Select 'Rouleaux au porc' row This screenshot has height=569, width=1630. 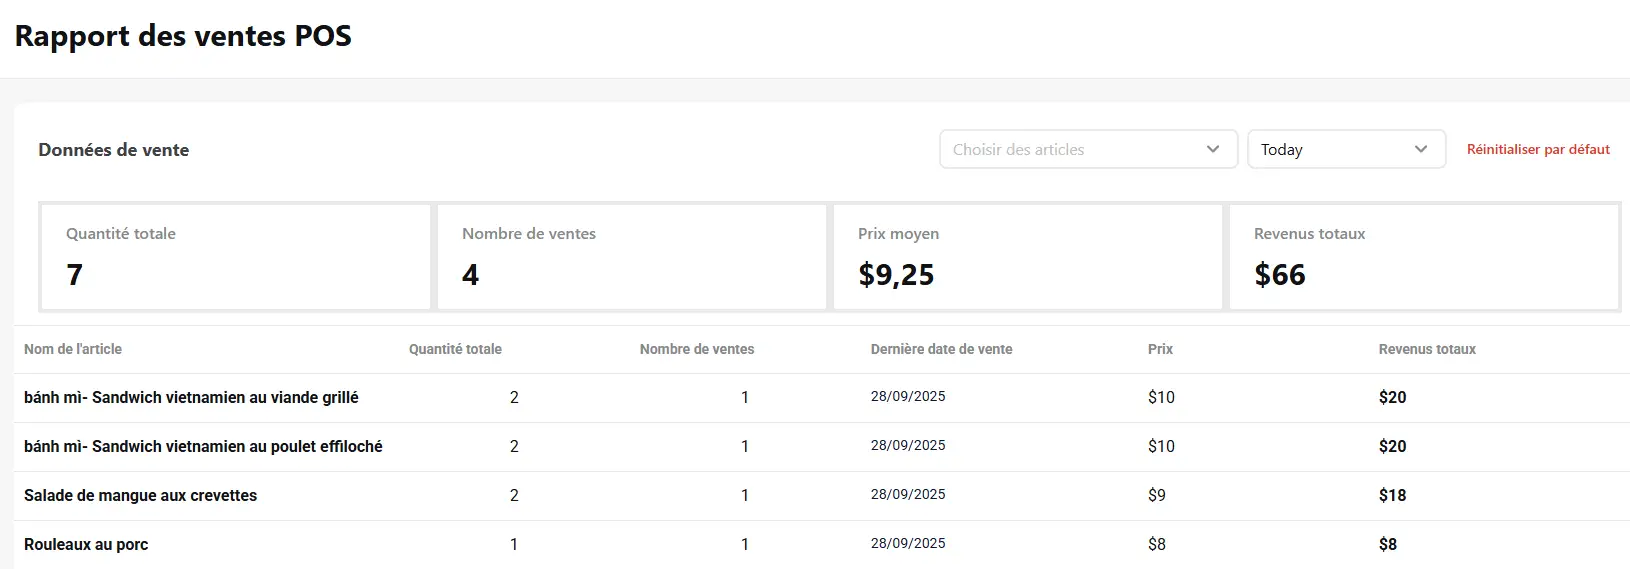pos(822,545)
